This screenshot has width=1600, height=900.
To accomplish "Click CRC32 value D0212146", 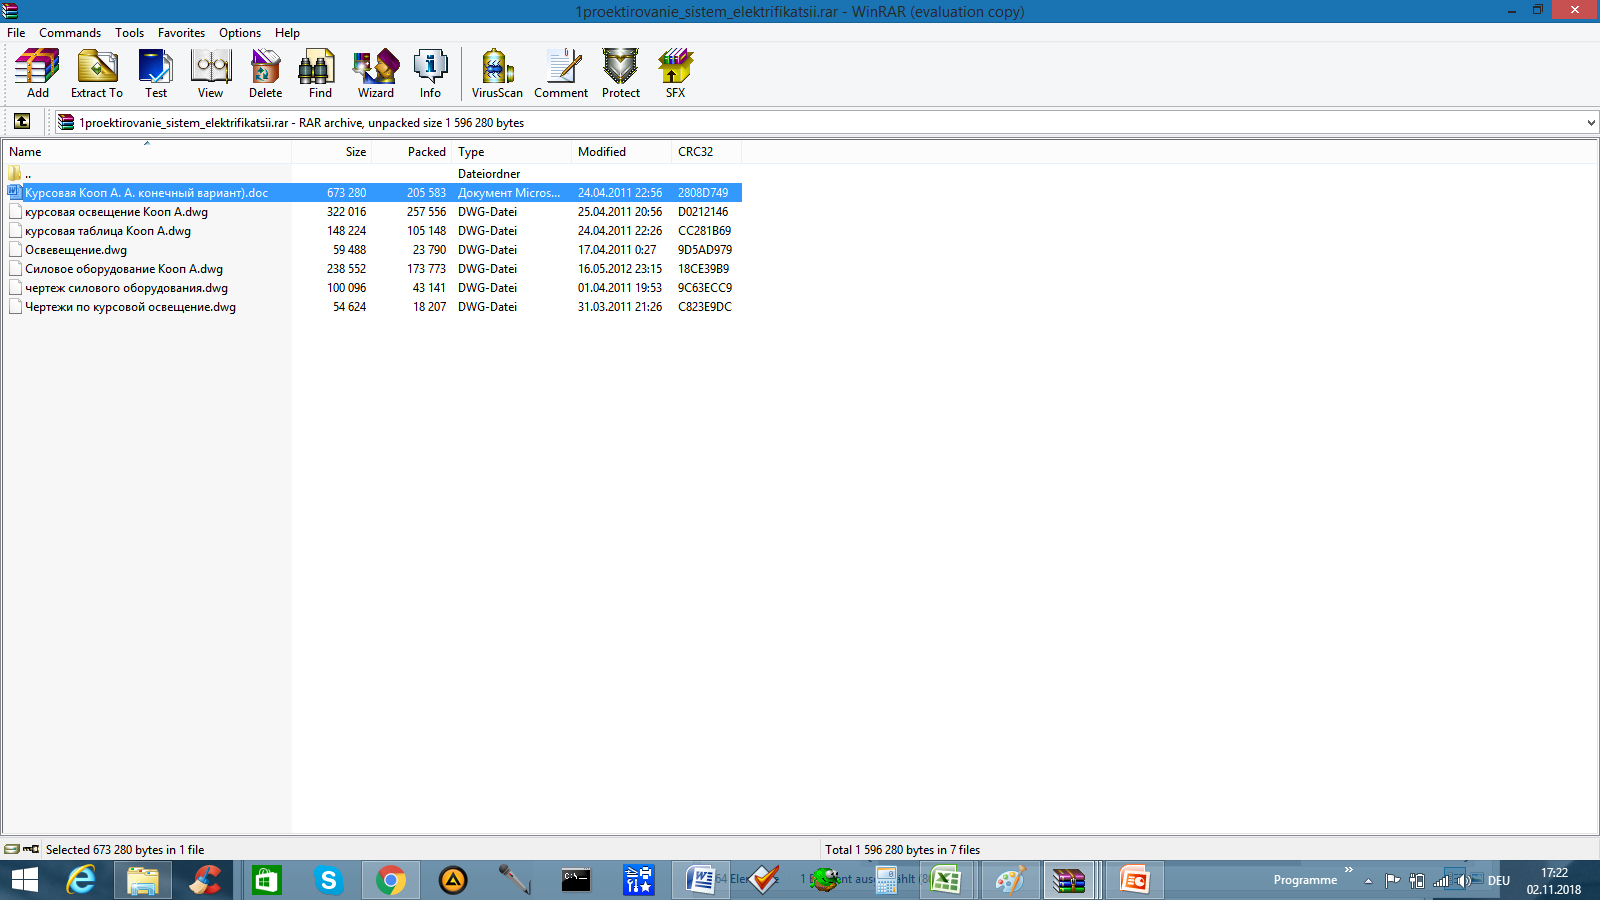I will (x=703, y=212).
